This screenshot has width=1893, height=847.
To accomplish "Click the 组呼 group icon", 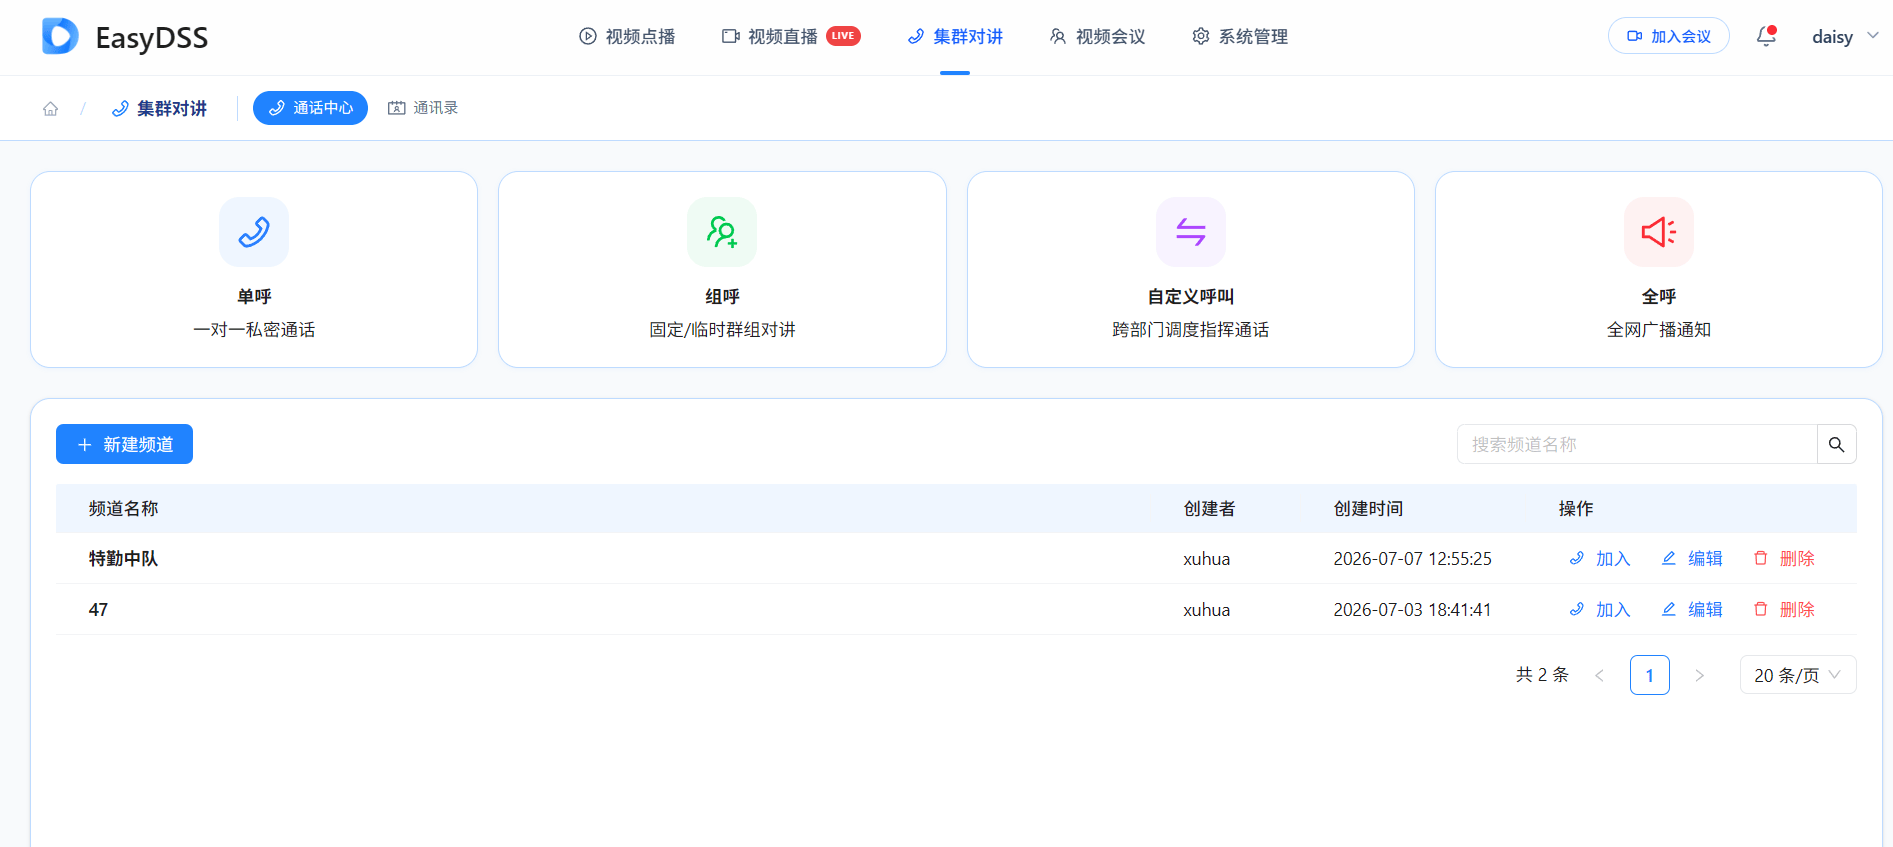I will click(x=722, y=232).
